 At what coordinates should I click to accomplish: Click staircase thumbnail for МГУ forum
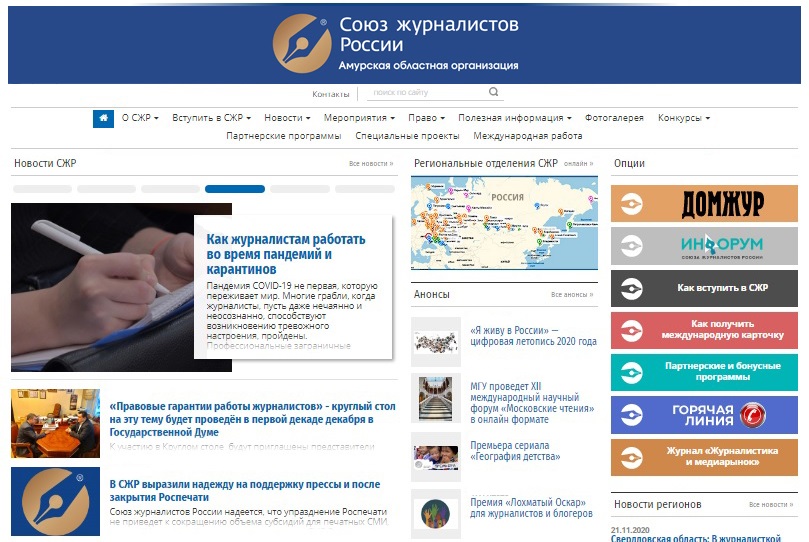(436, 398)
